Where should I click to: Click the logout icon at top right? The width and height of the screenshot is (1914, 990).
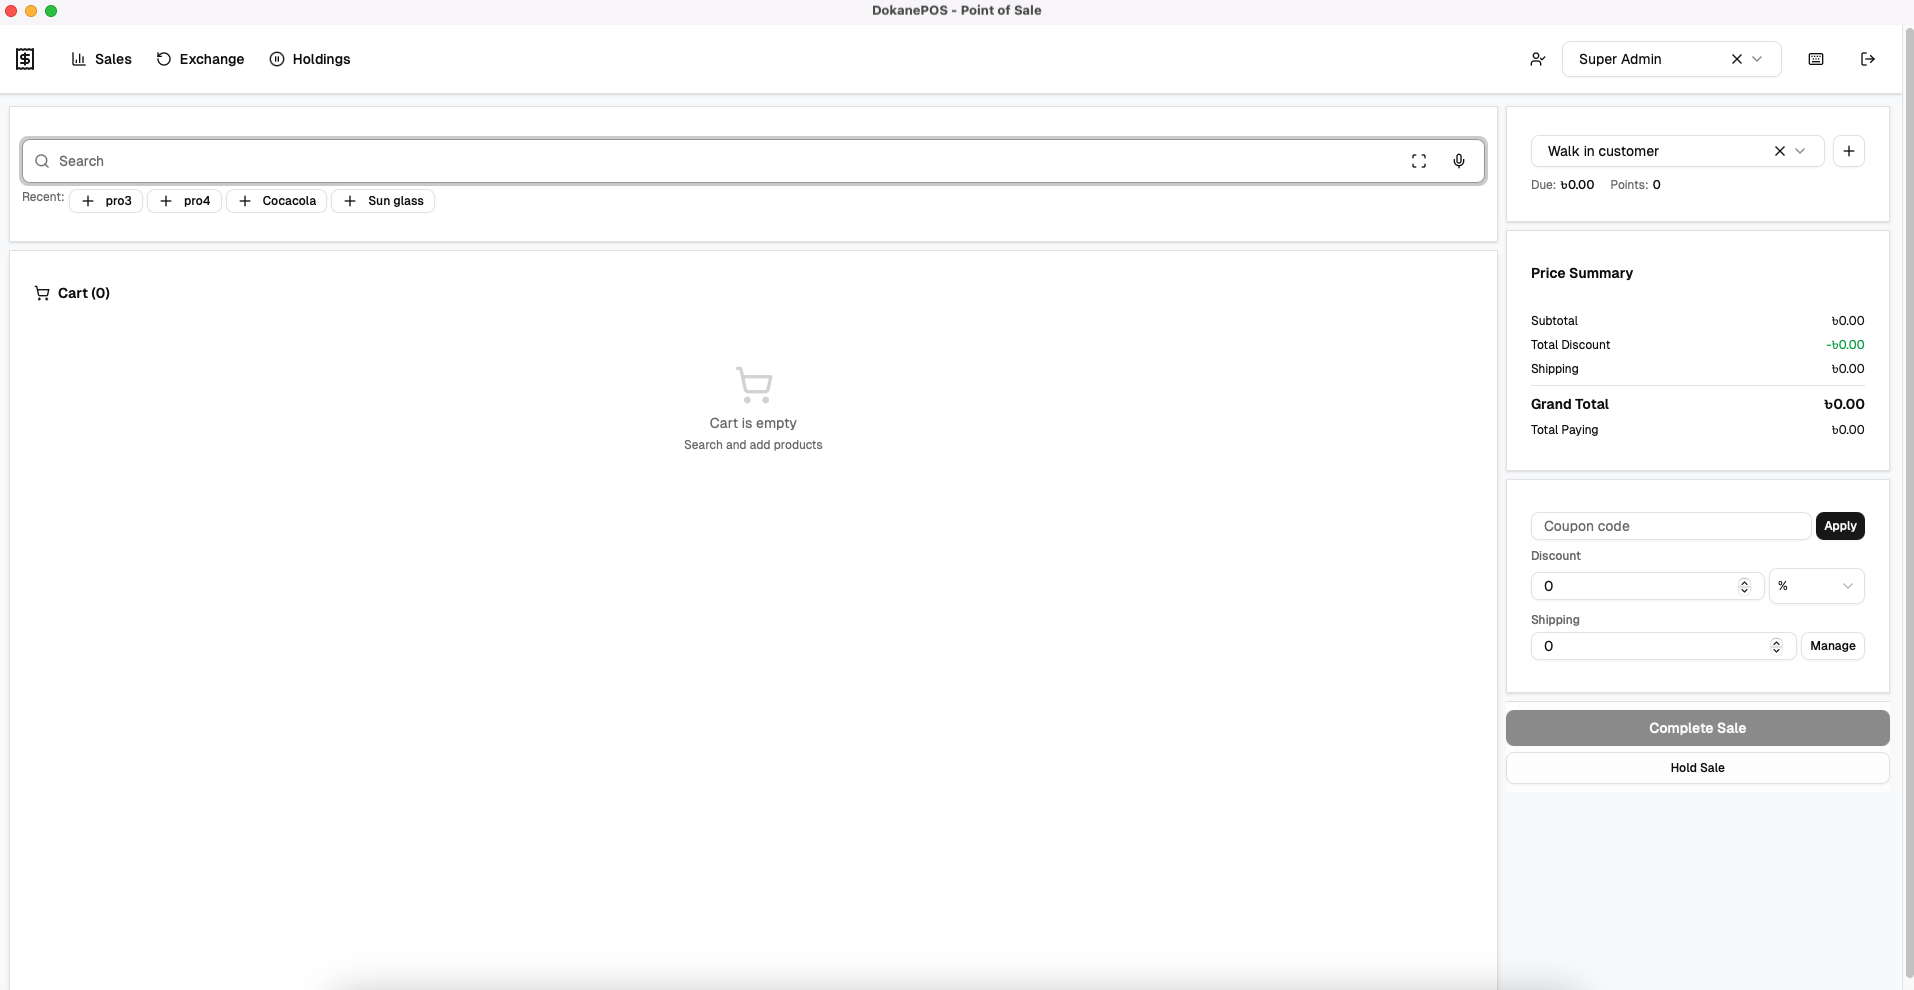pos(1868,59)
